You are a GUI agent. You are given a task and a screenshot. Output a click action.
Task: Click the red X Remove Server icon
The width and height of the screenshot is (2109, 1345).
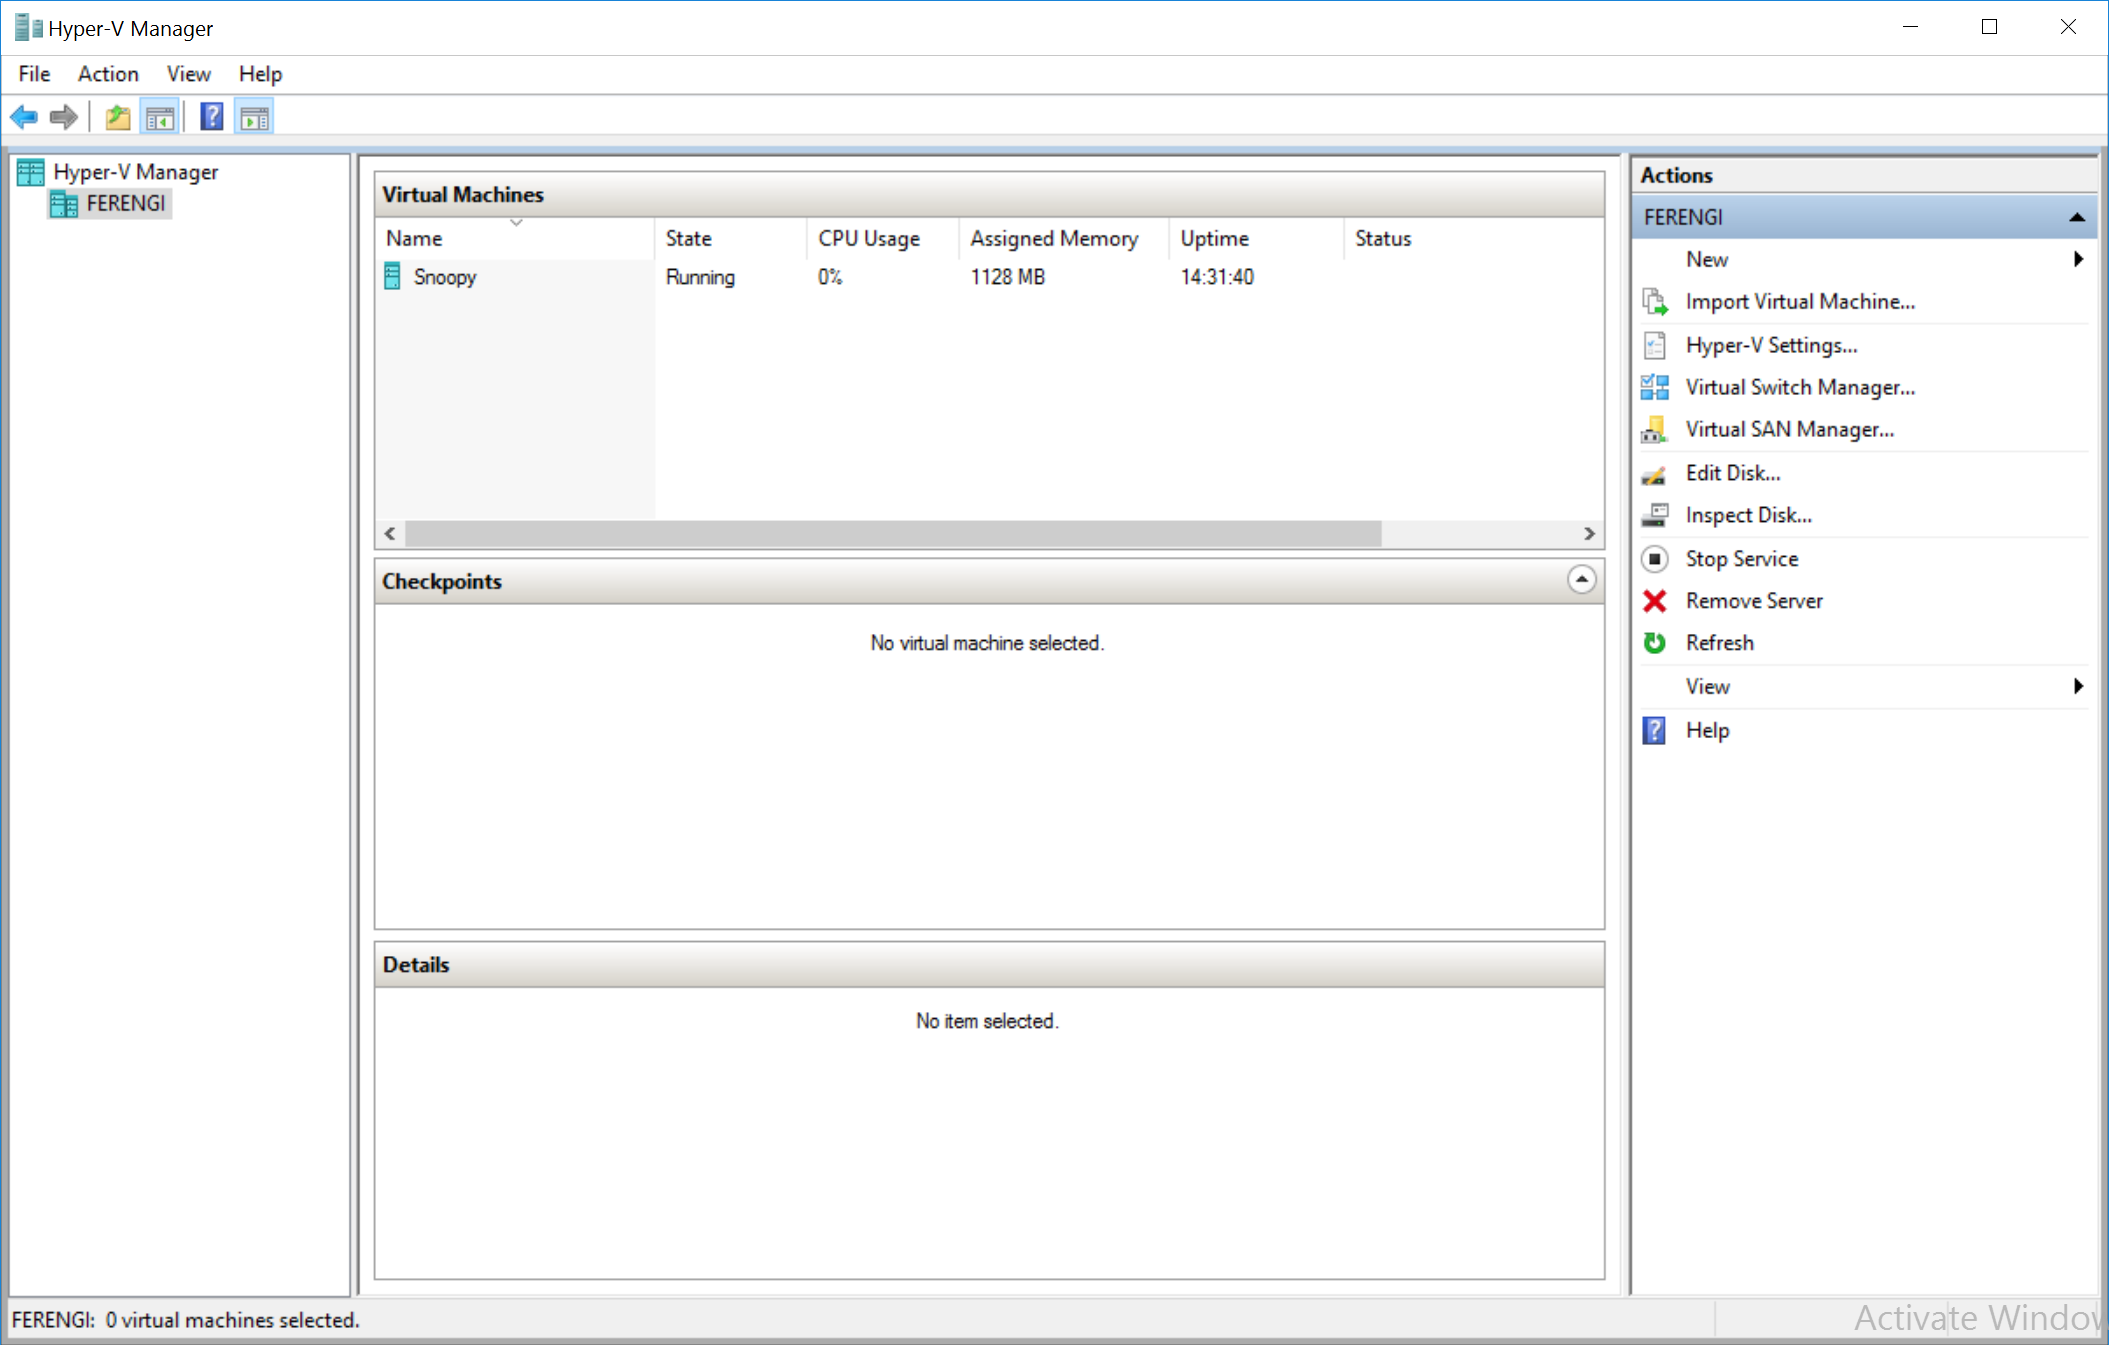coord(1655,601)
